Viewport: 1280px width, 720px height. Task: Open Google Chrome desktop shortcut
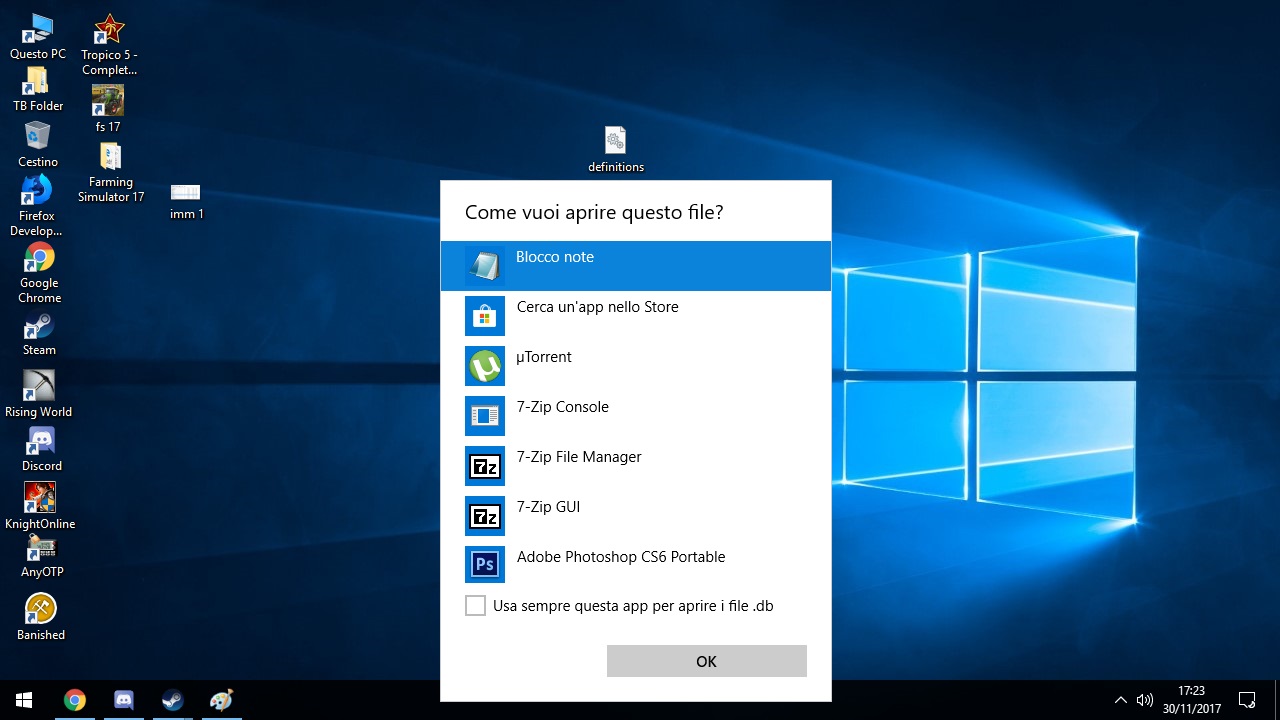click(x=40, y=272)
